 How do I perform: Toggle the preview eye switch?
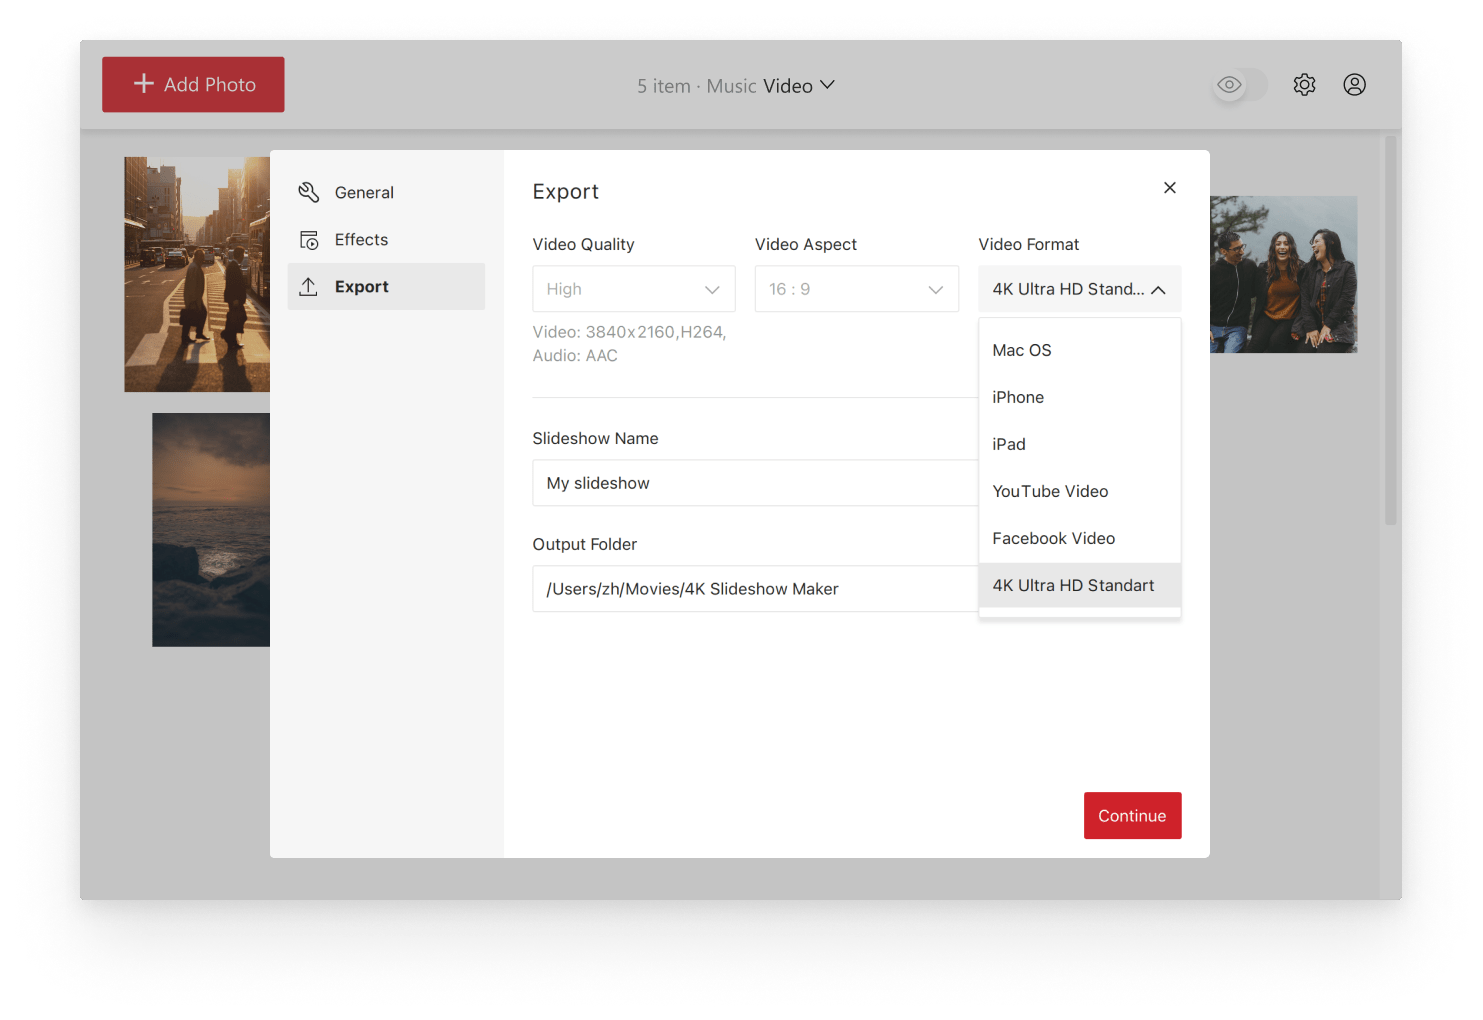coord(1229,85)
